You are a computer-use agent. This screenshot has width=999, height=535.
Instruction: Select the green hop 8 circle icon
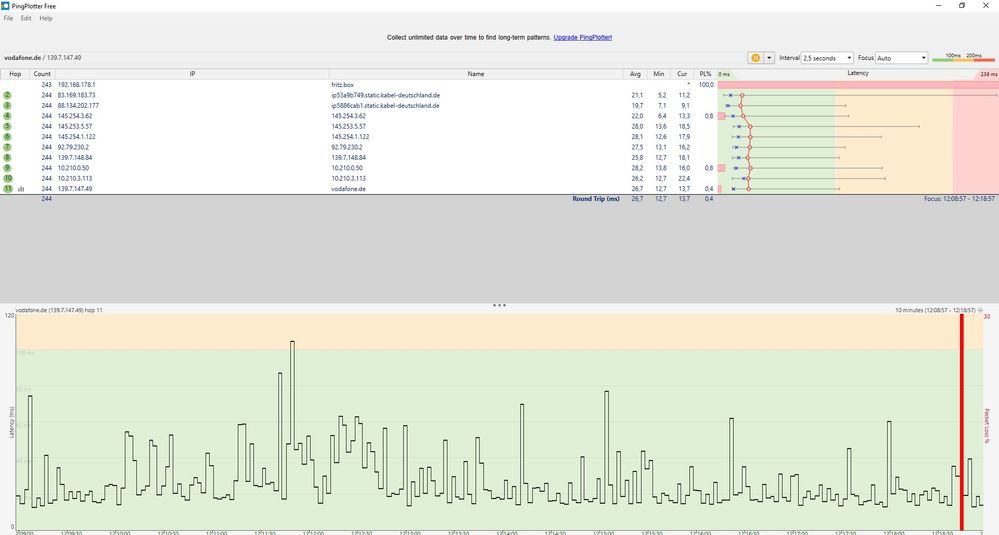[8, 157]
